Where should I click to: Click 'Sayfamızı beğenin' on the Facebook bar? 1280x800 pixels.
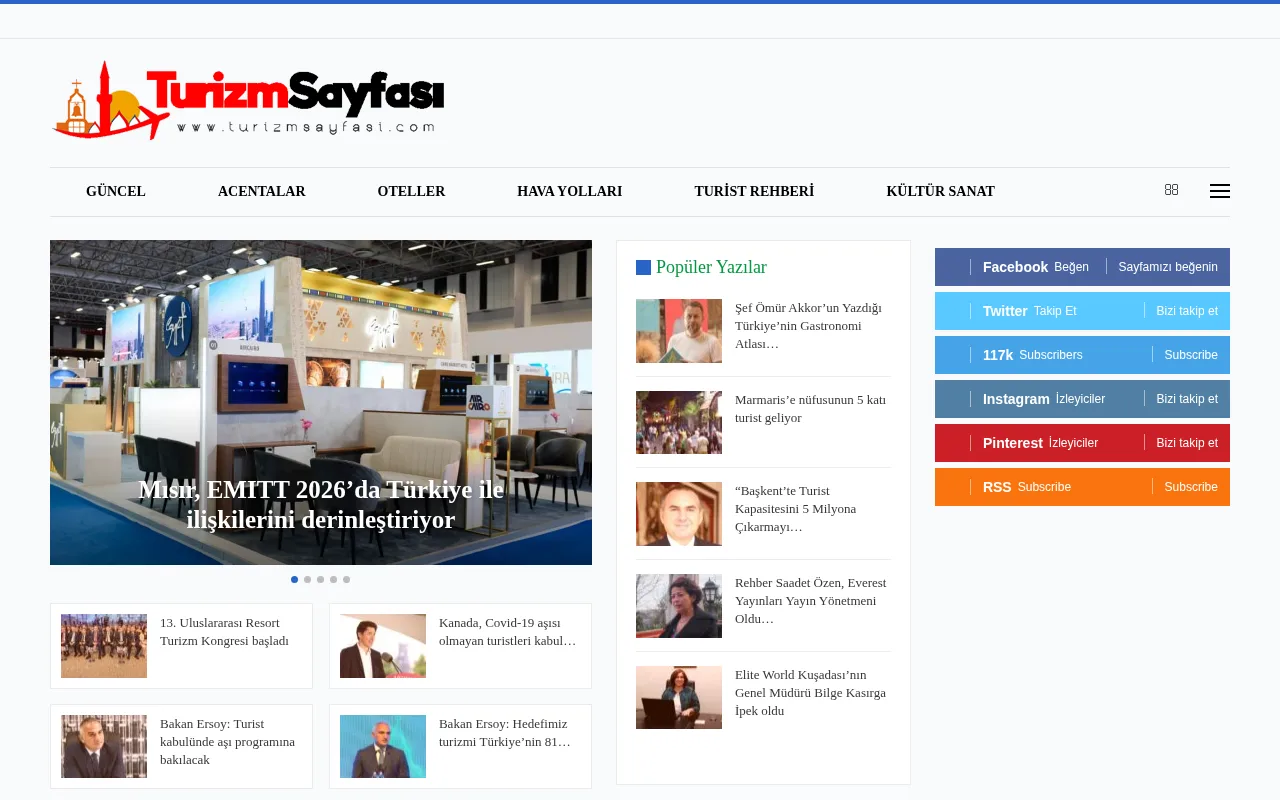pyautogui.click(x=1166, y=267)
